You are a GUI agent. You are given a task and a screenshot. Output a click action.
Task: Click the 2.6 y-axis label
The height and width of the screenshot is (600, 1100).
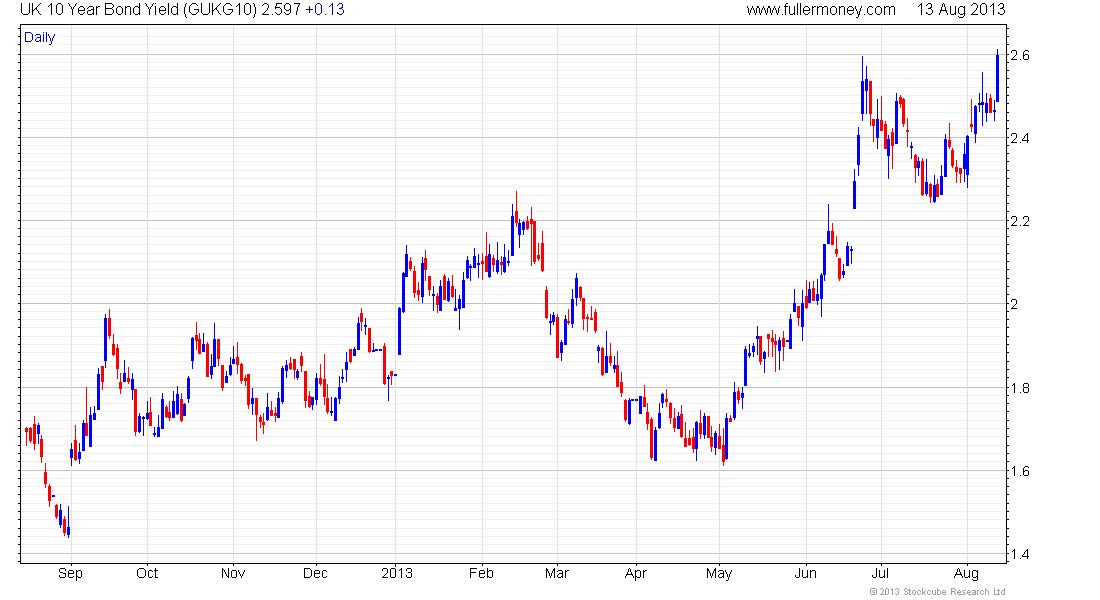point(1019,55)
